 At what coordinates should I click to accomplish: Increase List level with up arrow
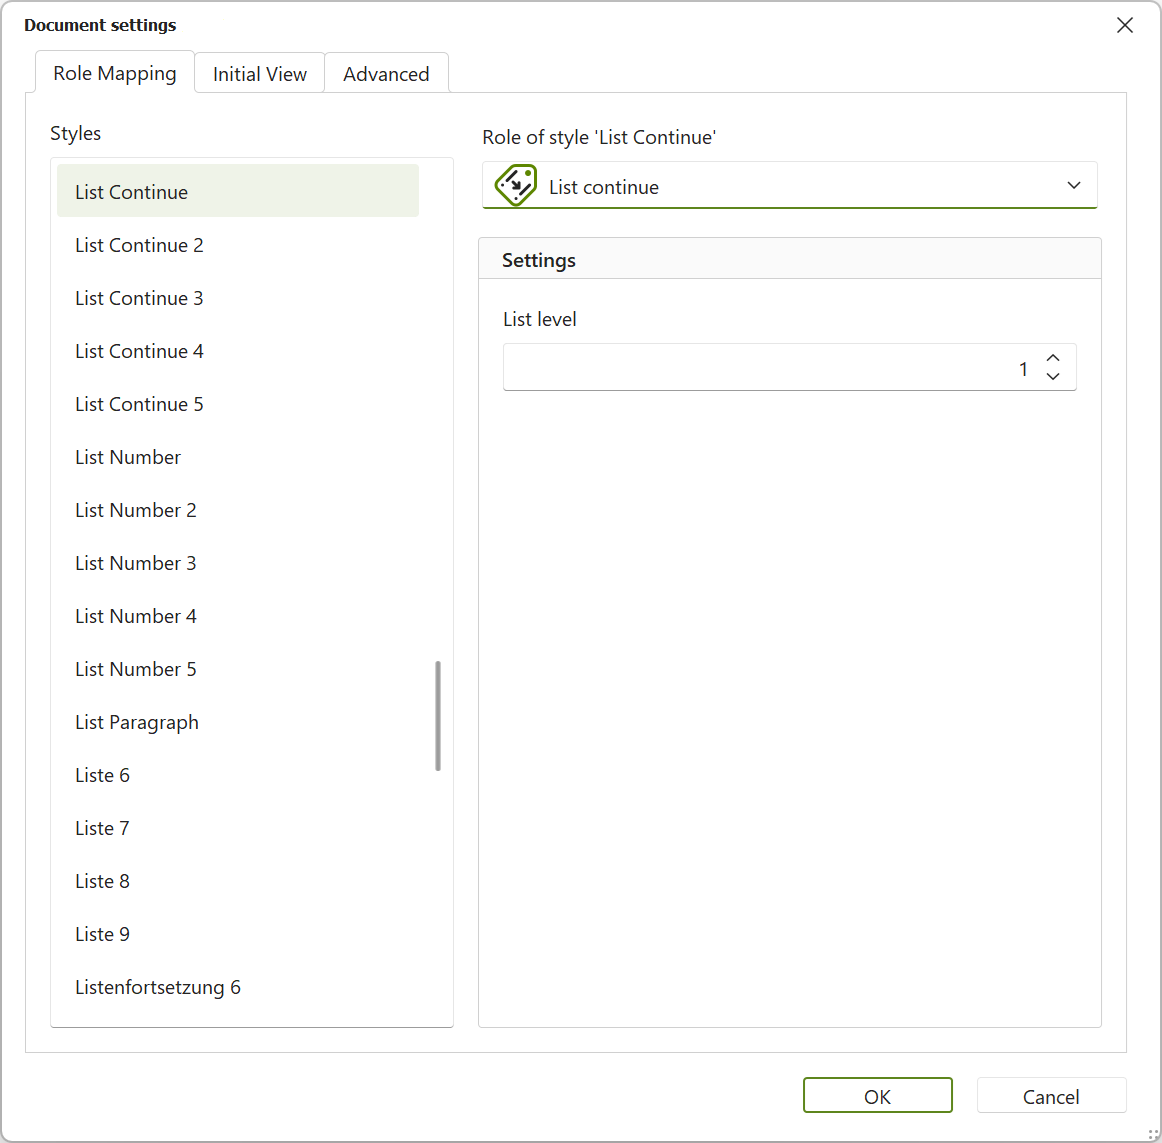point(1052,358)
